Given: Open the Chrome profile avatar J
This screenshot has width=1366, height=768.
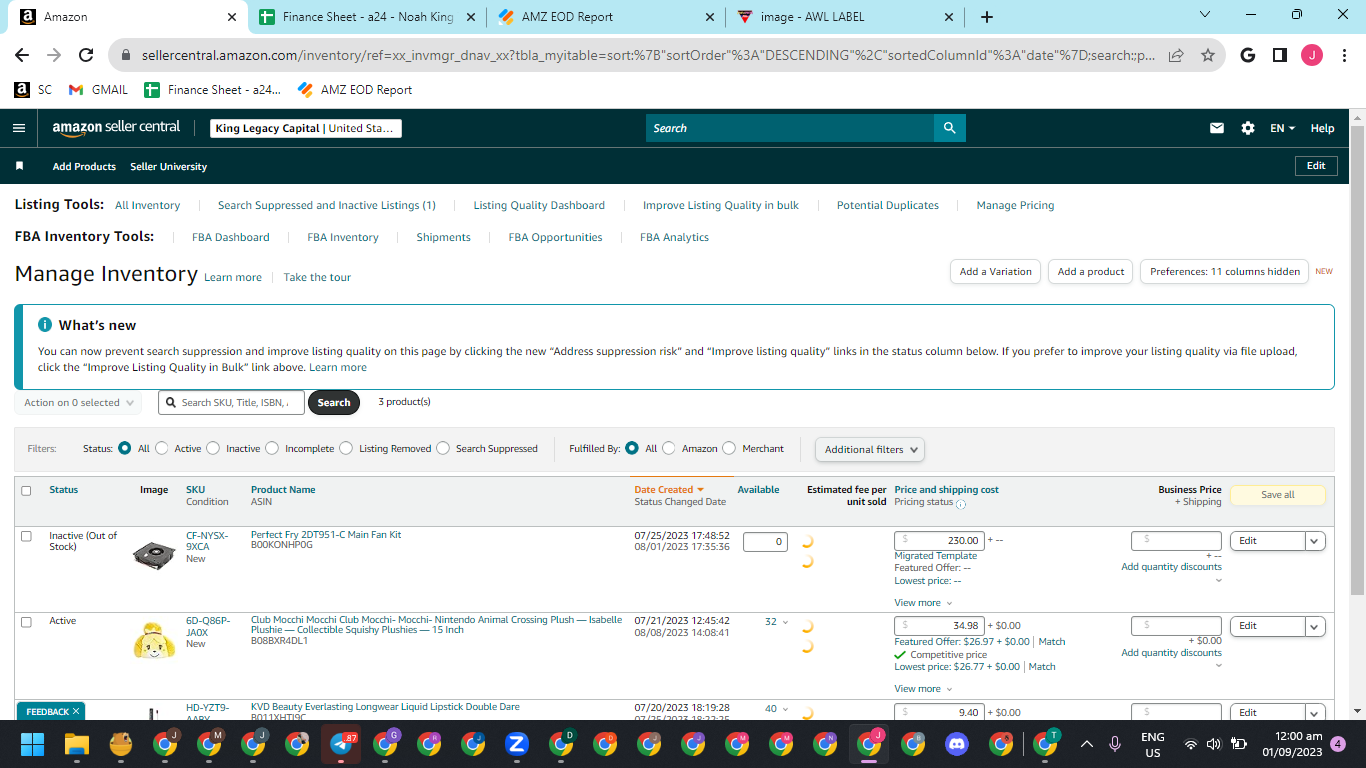Looking at the screenshot, I should click(x=1311, y=56).
